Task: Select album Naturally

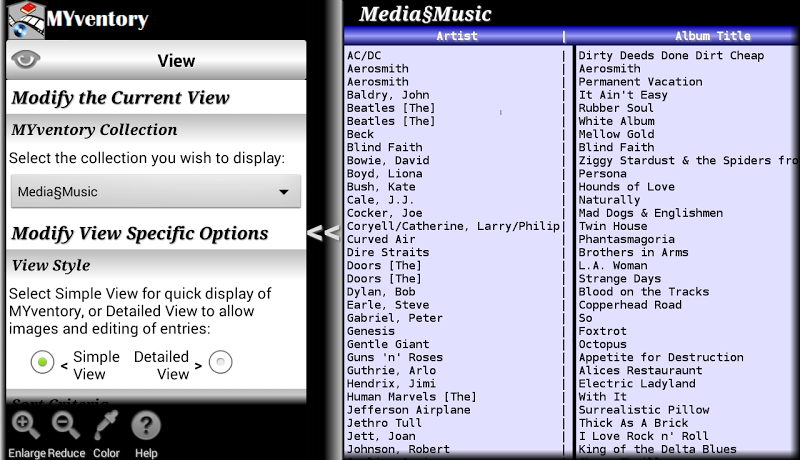Action: click(x=609, y=200)
